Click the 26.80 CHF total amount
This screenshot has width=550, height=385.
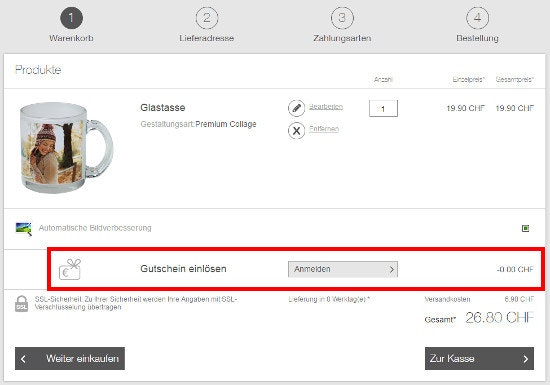(x=499, y=318)
